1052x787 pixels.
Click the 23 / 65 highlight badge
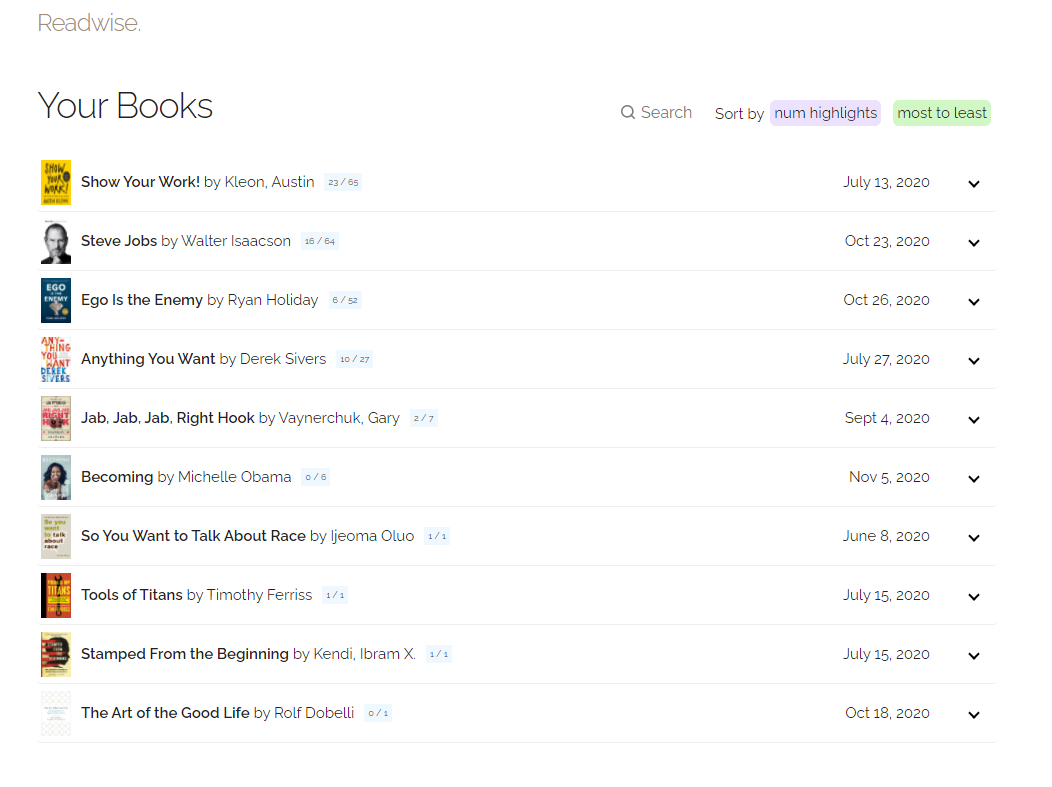343,182
